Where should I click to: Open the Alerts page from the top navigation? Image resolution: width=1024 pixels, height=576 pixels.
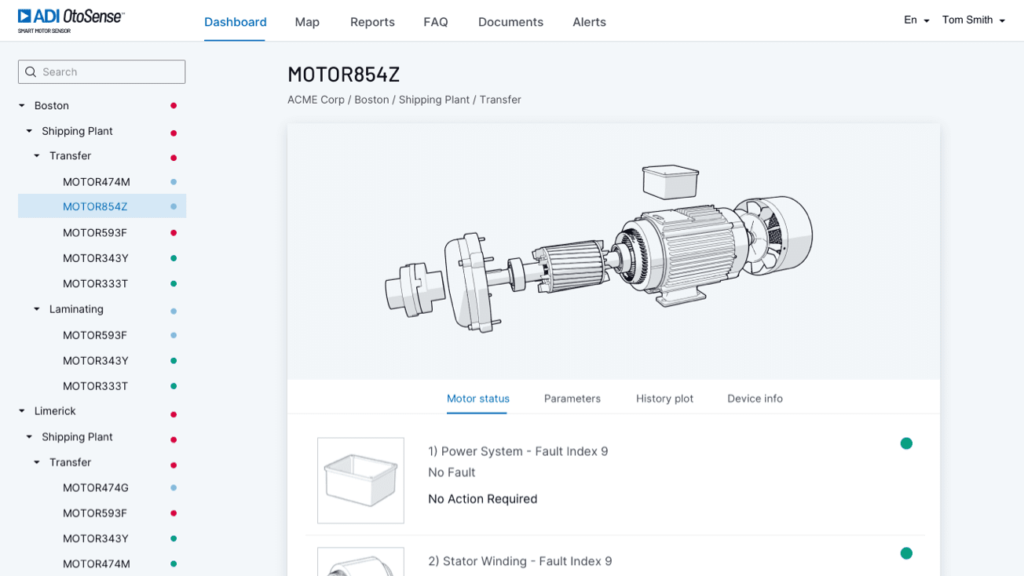click(589, 22)
